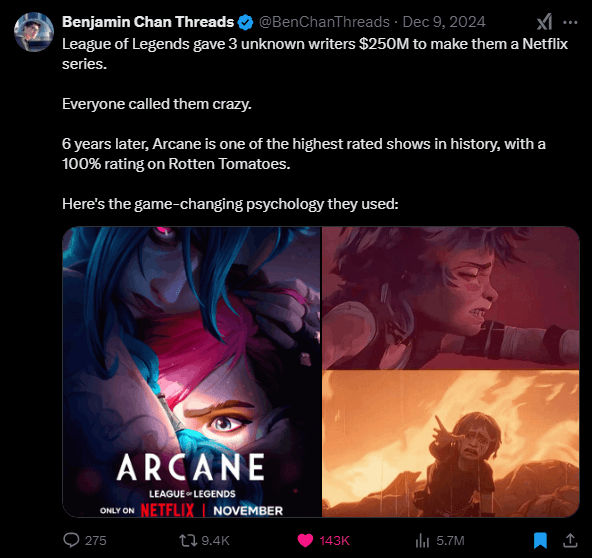View analytics with 5.7M views

point(422,540)
